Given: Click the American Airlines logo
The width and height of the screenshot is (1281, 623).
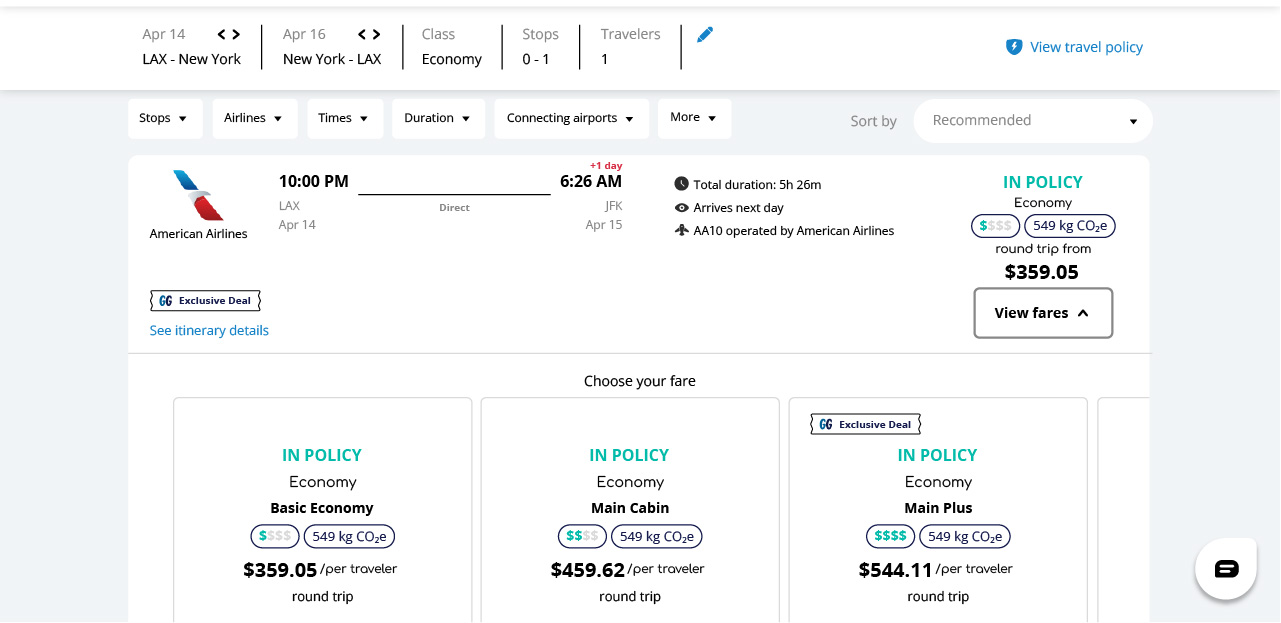Looking at the screenshot, I should pyautogui.click(x=198, y=195).
